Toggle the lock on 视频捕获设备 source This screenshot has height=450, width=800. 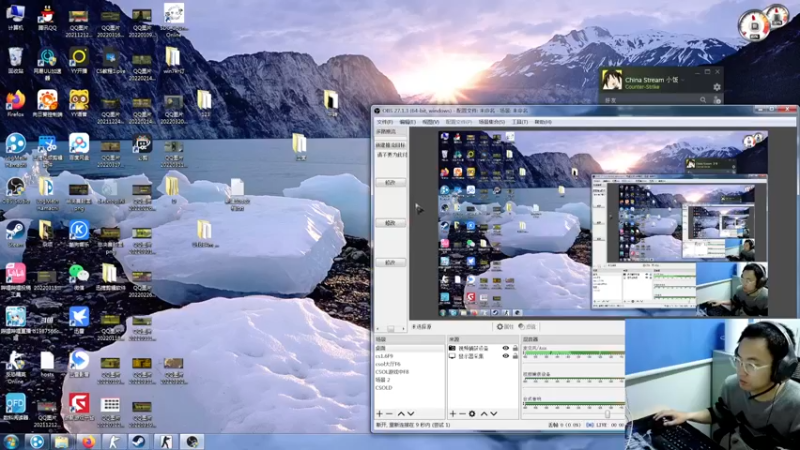coord(515,348)
